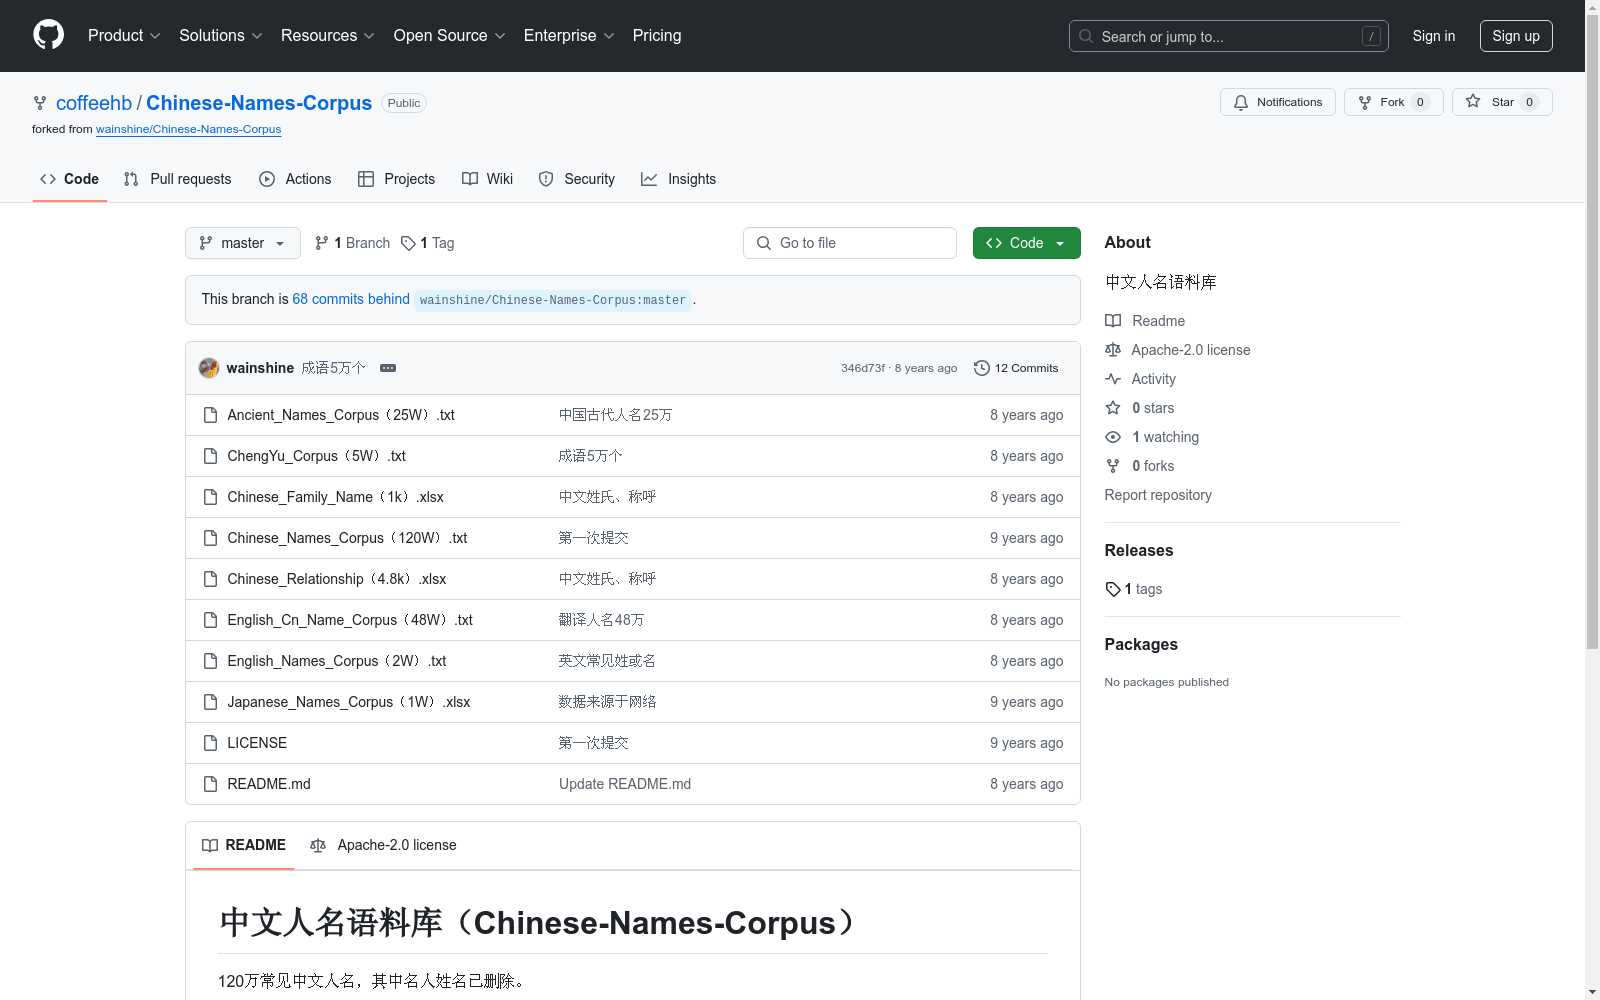Click the Notifications bell button

(1277, 102)
